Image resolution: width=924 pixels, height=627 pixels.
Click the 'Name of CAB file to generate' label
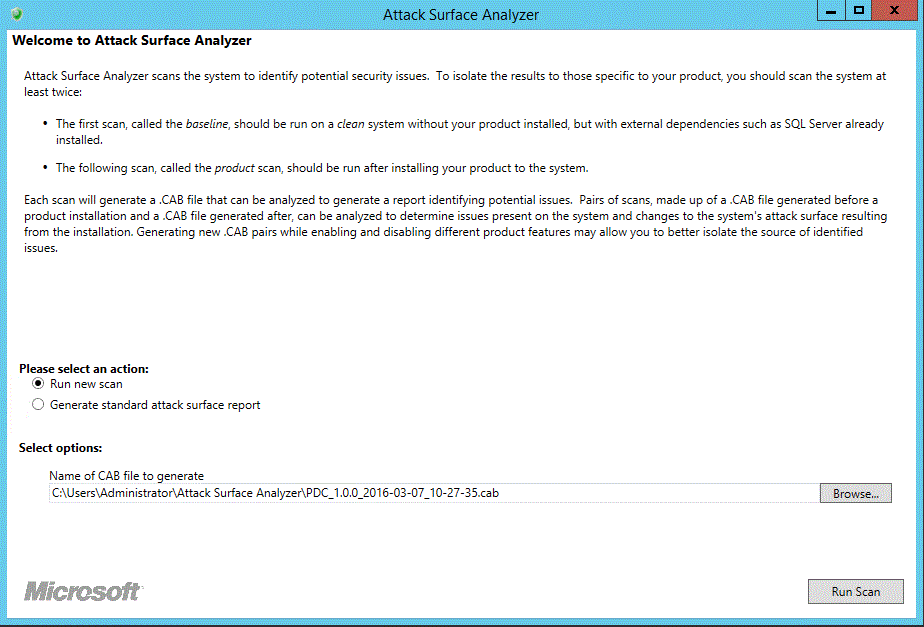point(127,476)
